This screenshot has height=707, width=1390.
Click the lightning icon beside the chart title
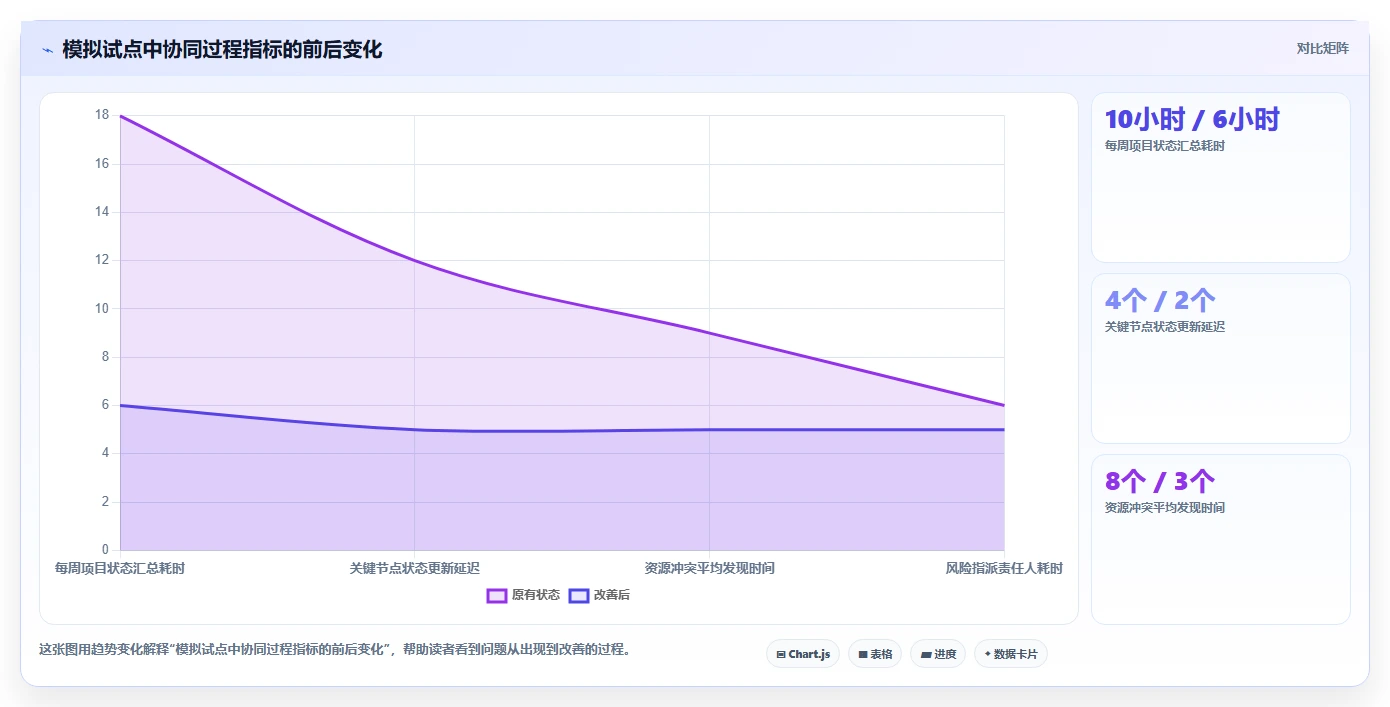point(47,50)
